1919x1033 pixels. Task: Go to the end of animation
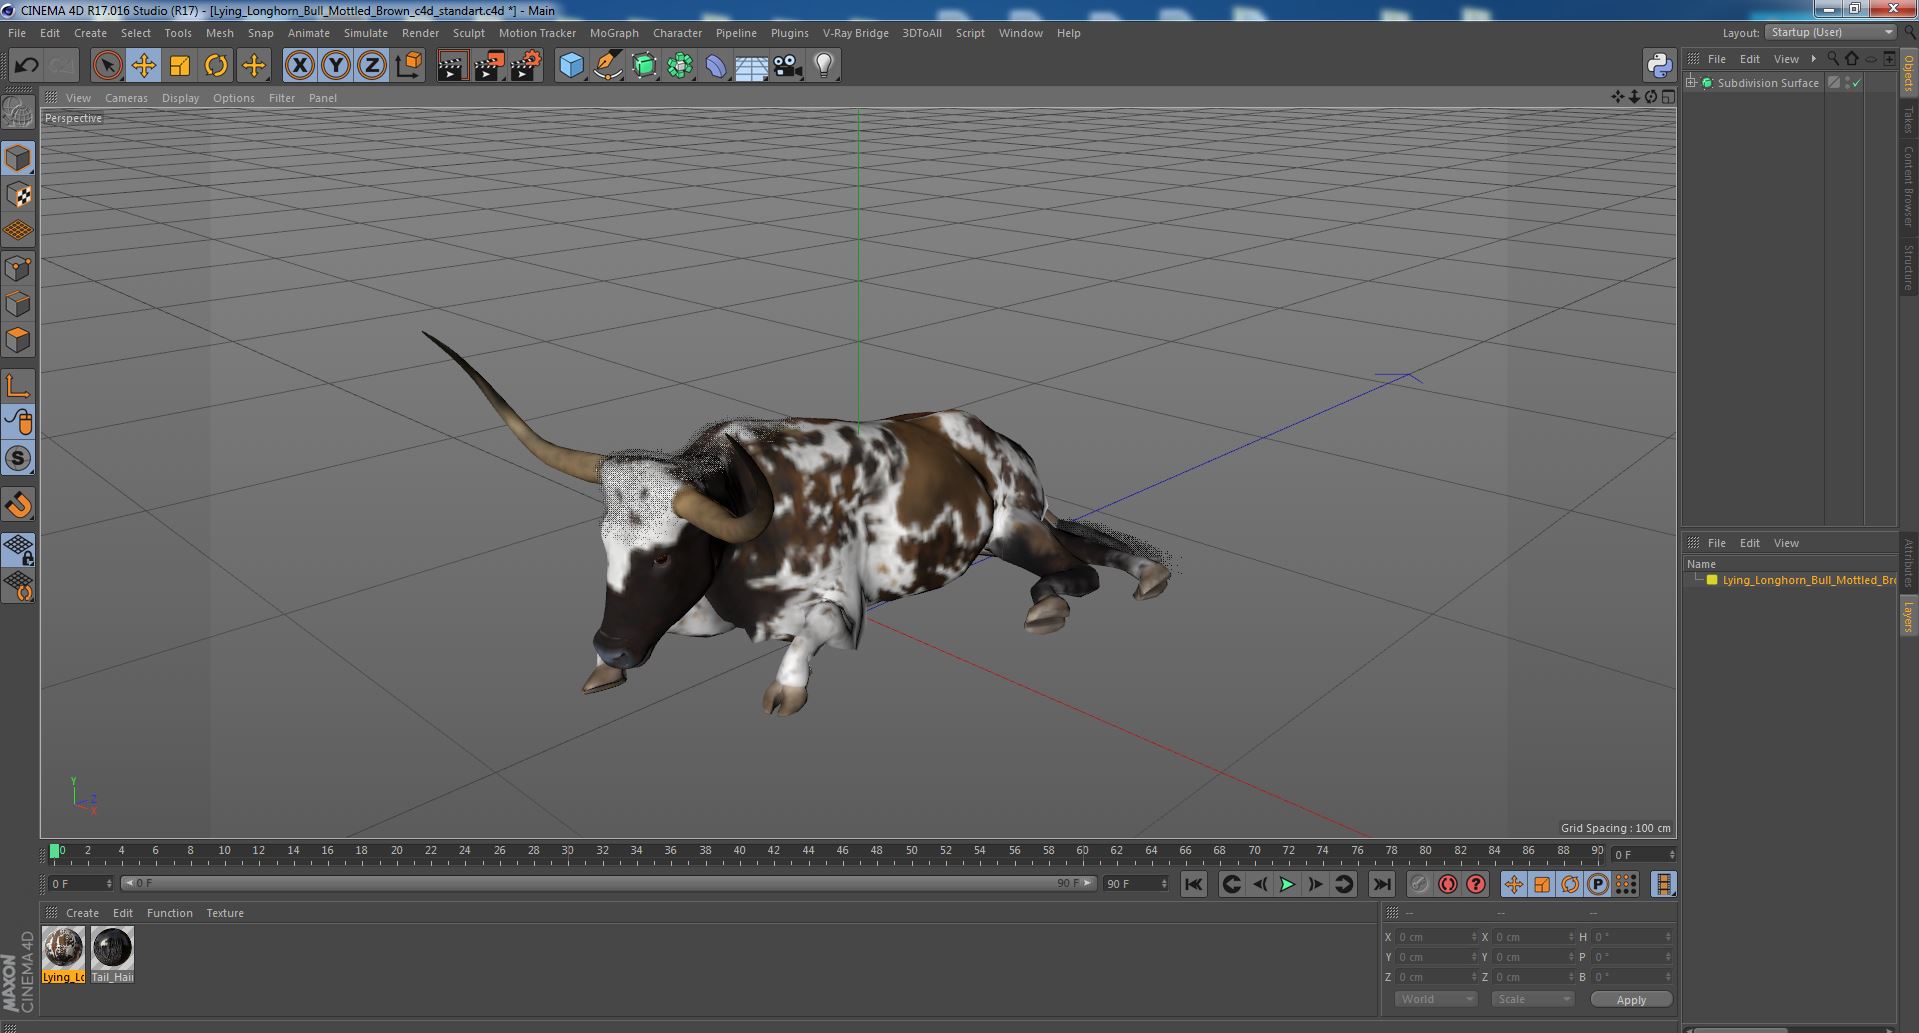1381,884
